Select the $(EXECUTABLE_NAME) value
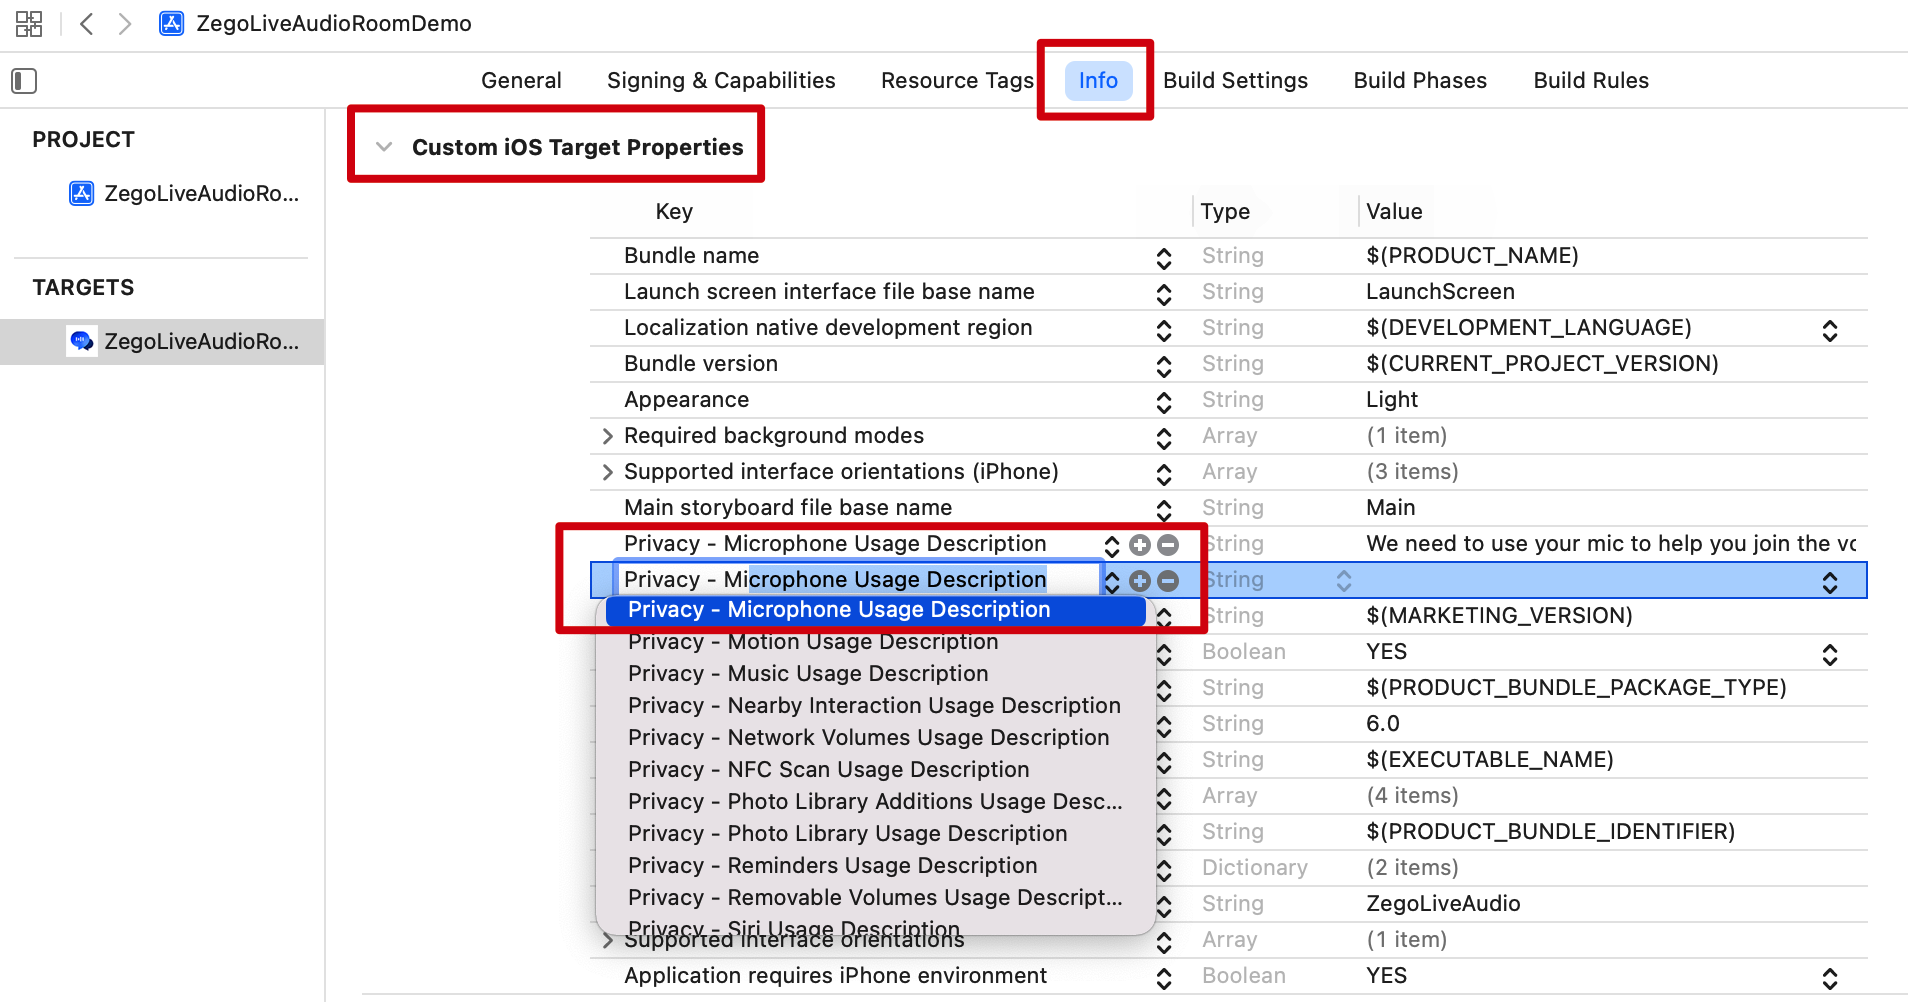This screenshot has width=1908, height=1002. pos(1490,760)
